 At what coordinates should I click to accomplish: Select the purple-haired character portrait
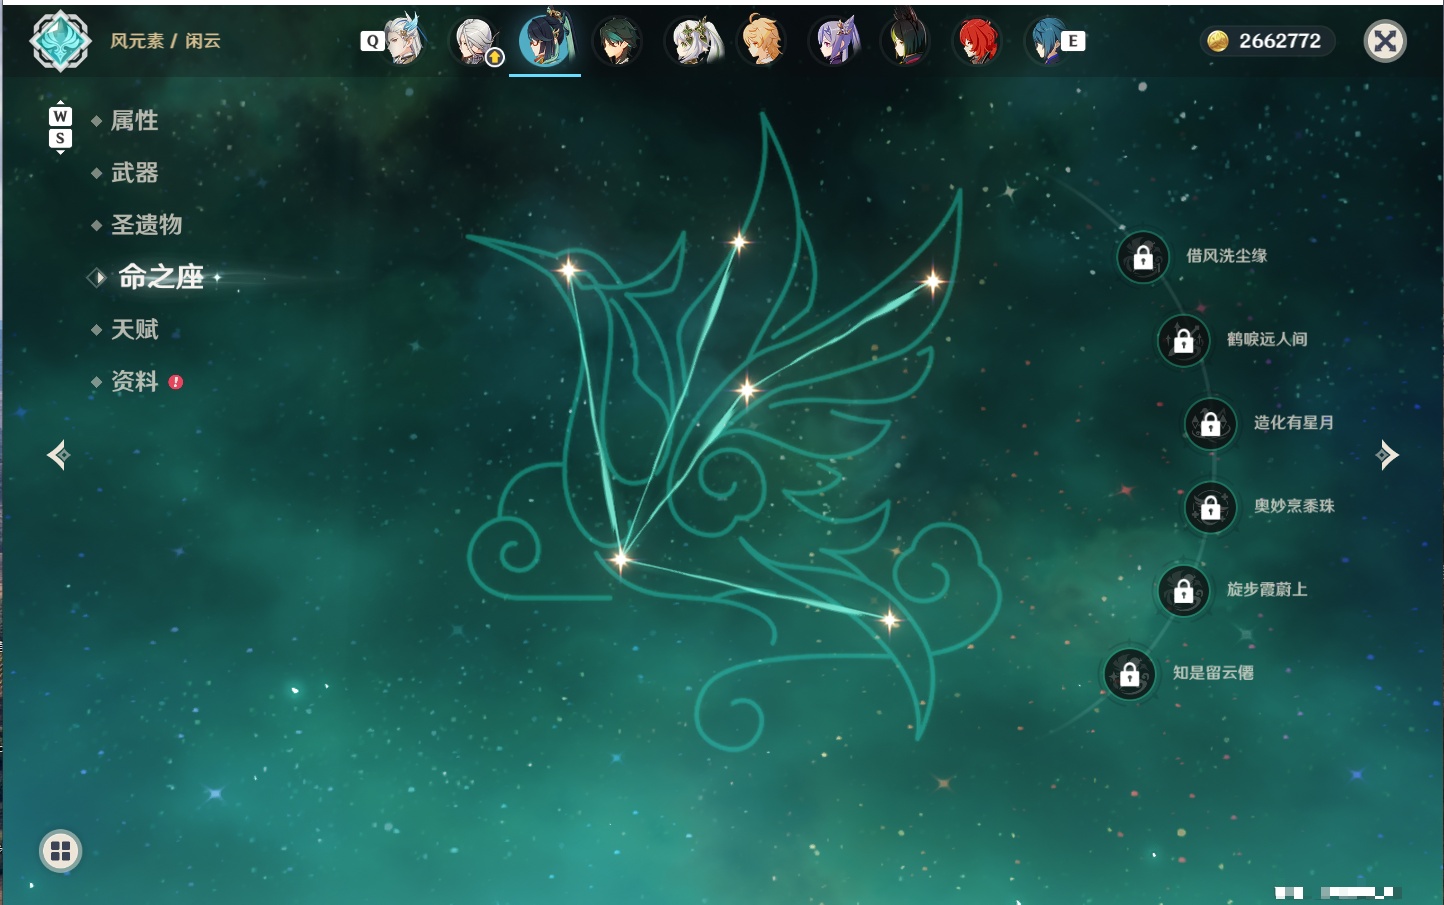pyautogui.click(x=834, y=41)
